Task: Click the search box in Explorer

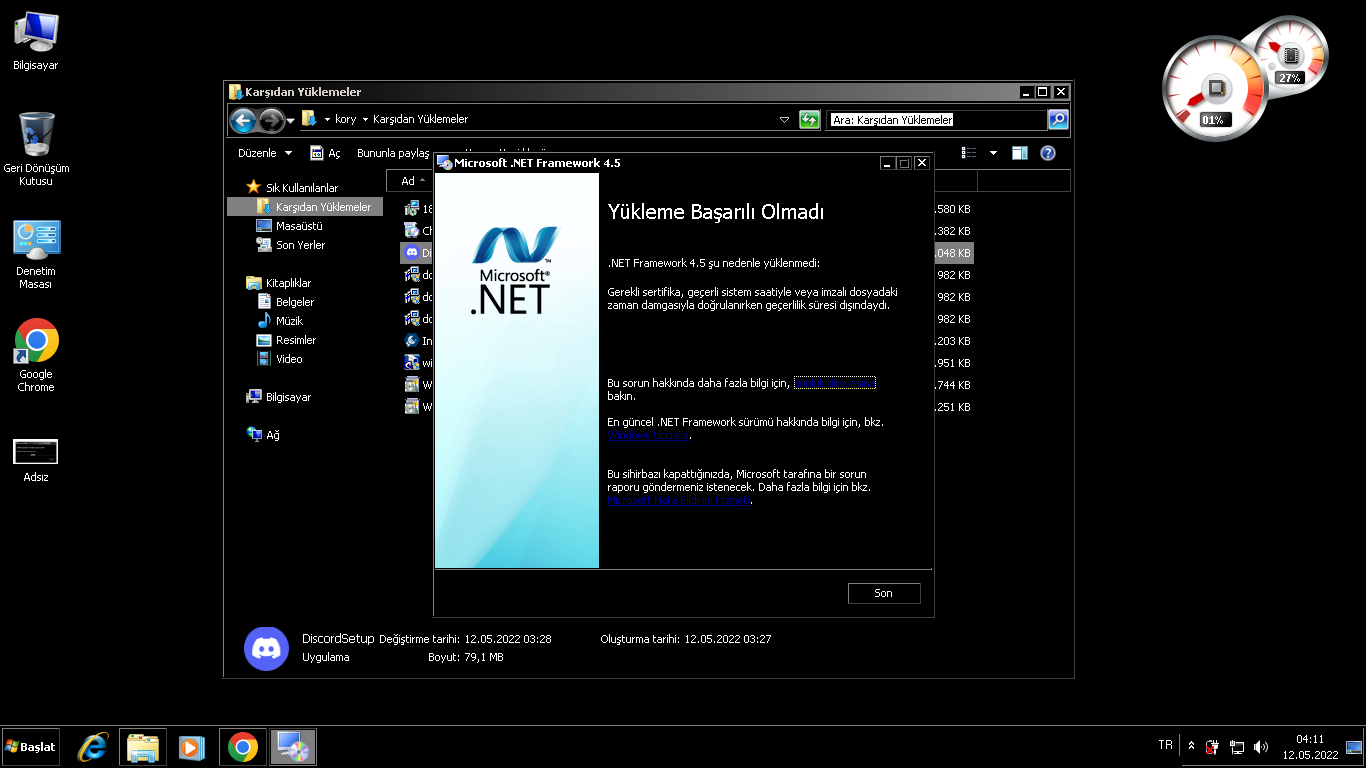Action: [936, 120]
